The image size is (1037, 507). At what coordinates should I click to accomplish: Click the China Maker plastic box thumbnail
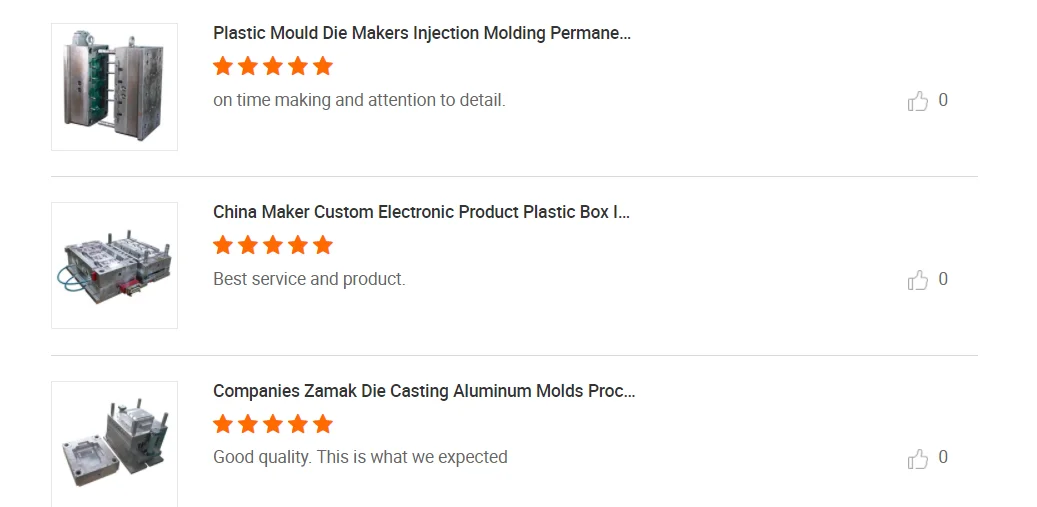tap(114, 266)
